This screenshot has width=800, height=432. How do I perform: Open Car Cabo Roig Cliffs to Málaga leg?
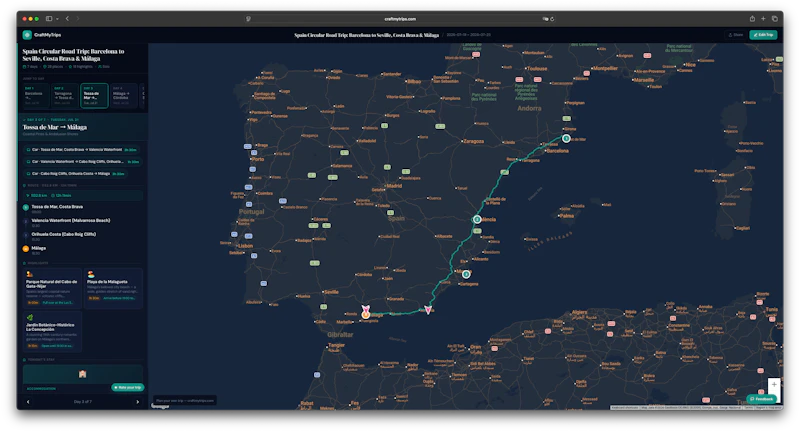tap(76, 174)
